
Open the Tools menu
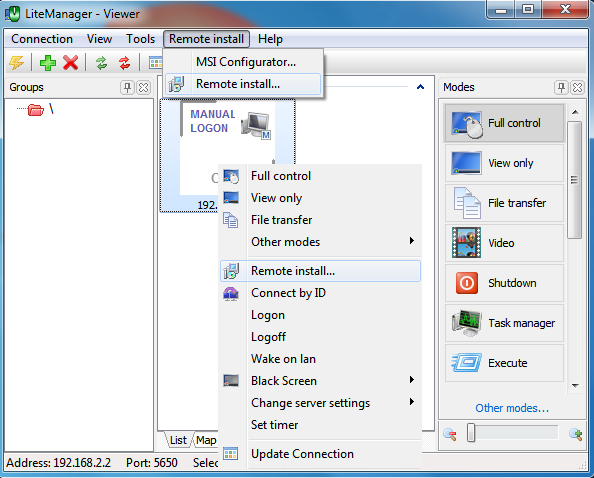141,39
